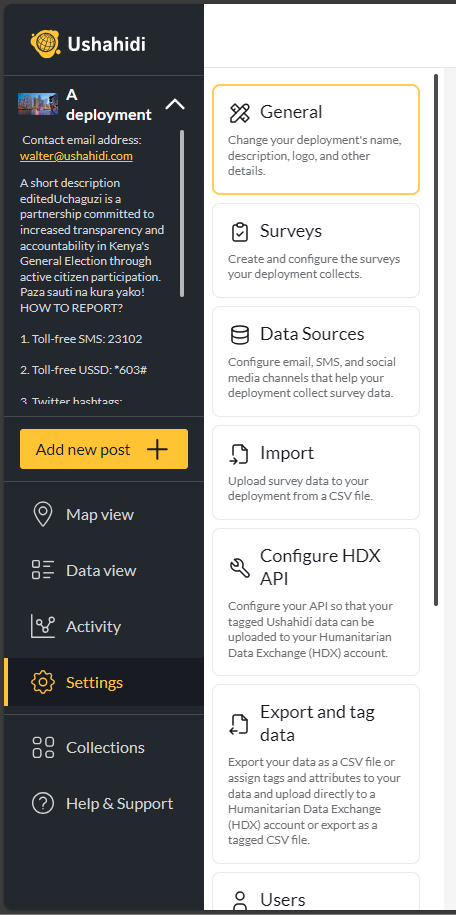Click the Map view pin icon
The image size is (456, 915).
tap(43, 515)
